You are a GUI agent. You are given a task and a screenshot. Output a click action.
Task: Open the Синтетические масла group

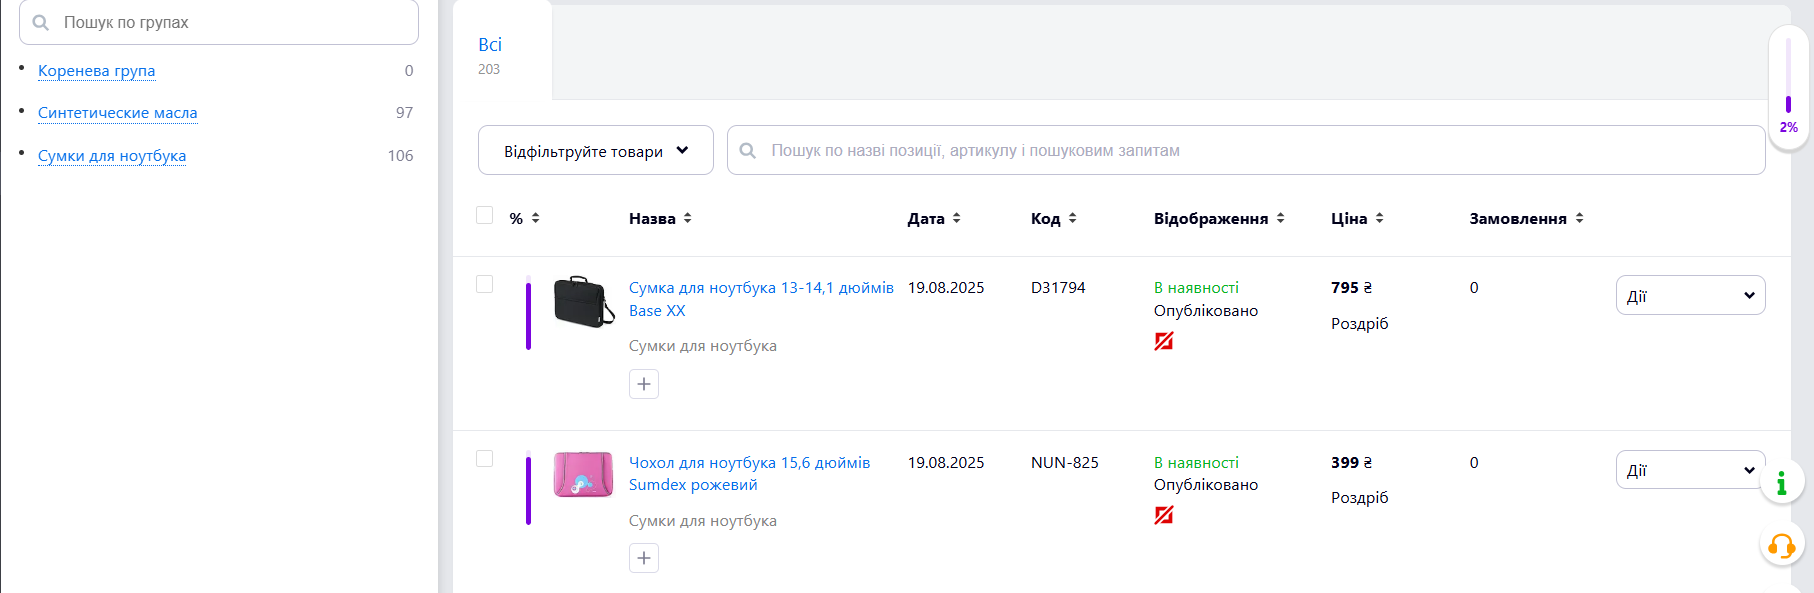pyautogui.click(x=118, y=113)
